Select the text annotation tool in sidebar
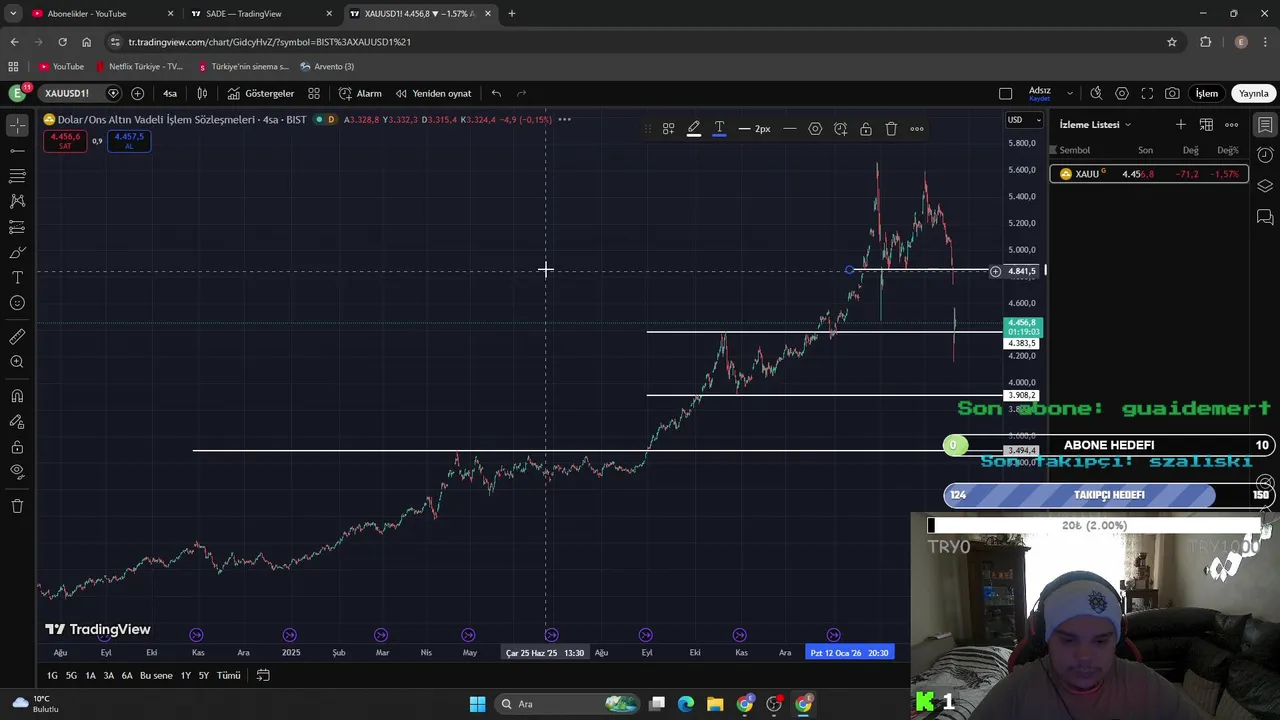This screenshot has height=720, width=1280. tap(17, 277)
